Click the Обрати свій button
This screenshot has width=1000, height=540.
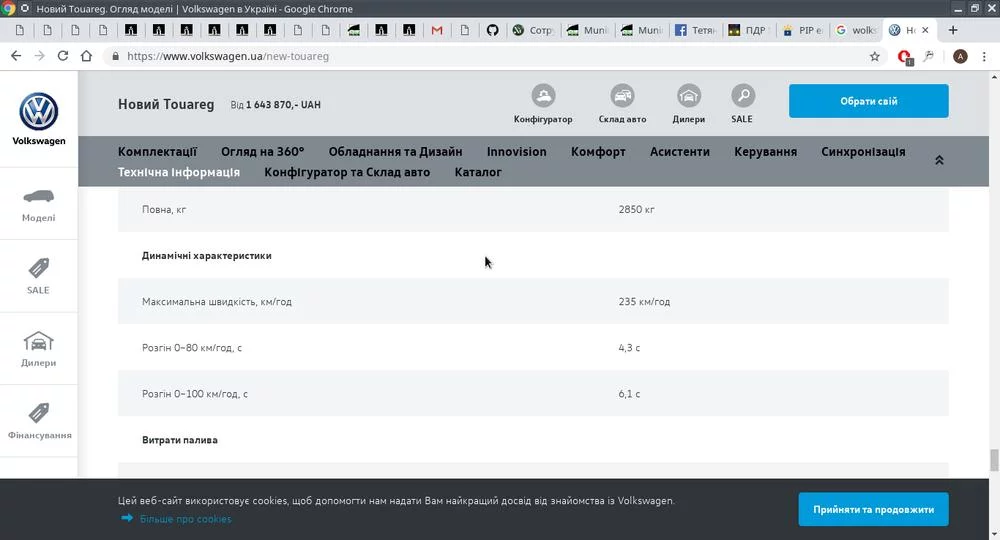[x=869, y=101]
